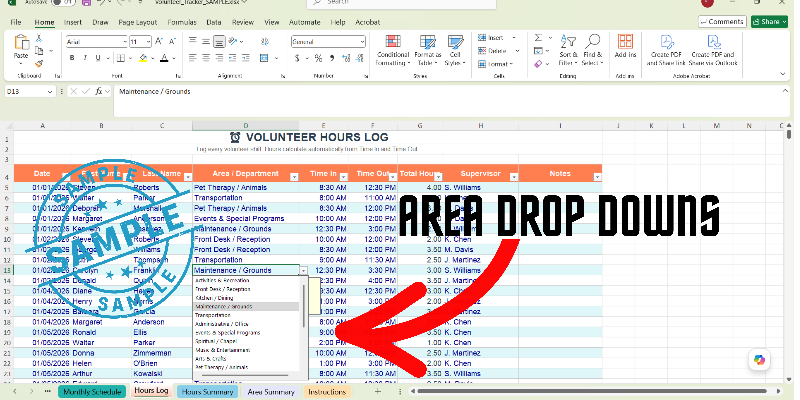800x400 pixels.
Task: Open the D13 cell validation dropdown arrow
Action: (x=304, y=270)
